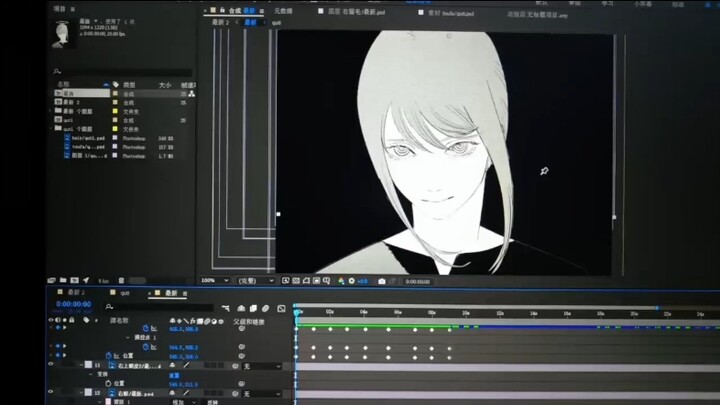Click the Project panel search field
This screenshot has height=405, width=720.
click(110, 72)
